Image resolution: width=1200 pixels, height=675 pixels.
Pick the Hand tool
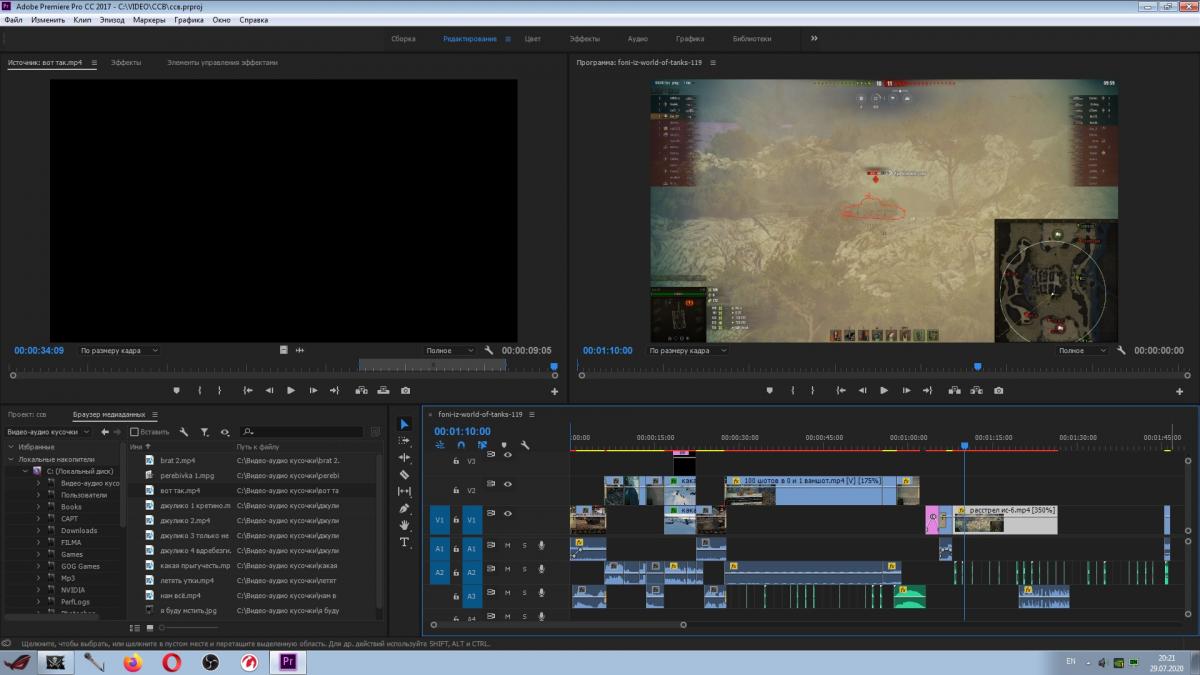(404, 525)
